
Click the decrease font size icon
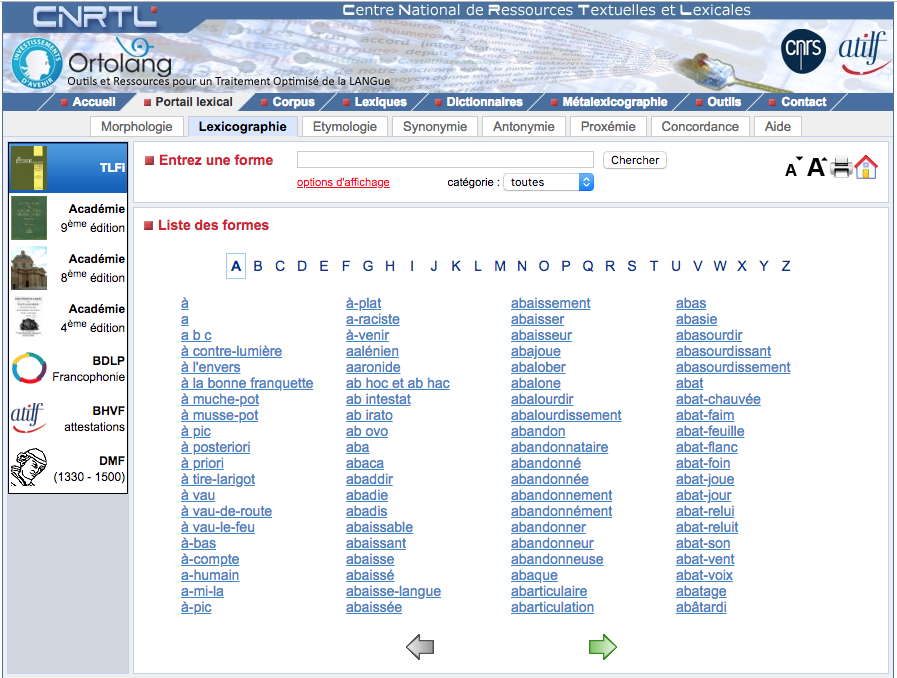tap(793, 168)
